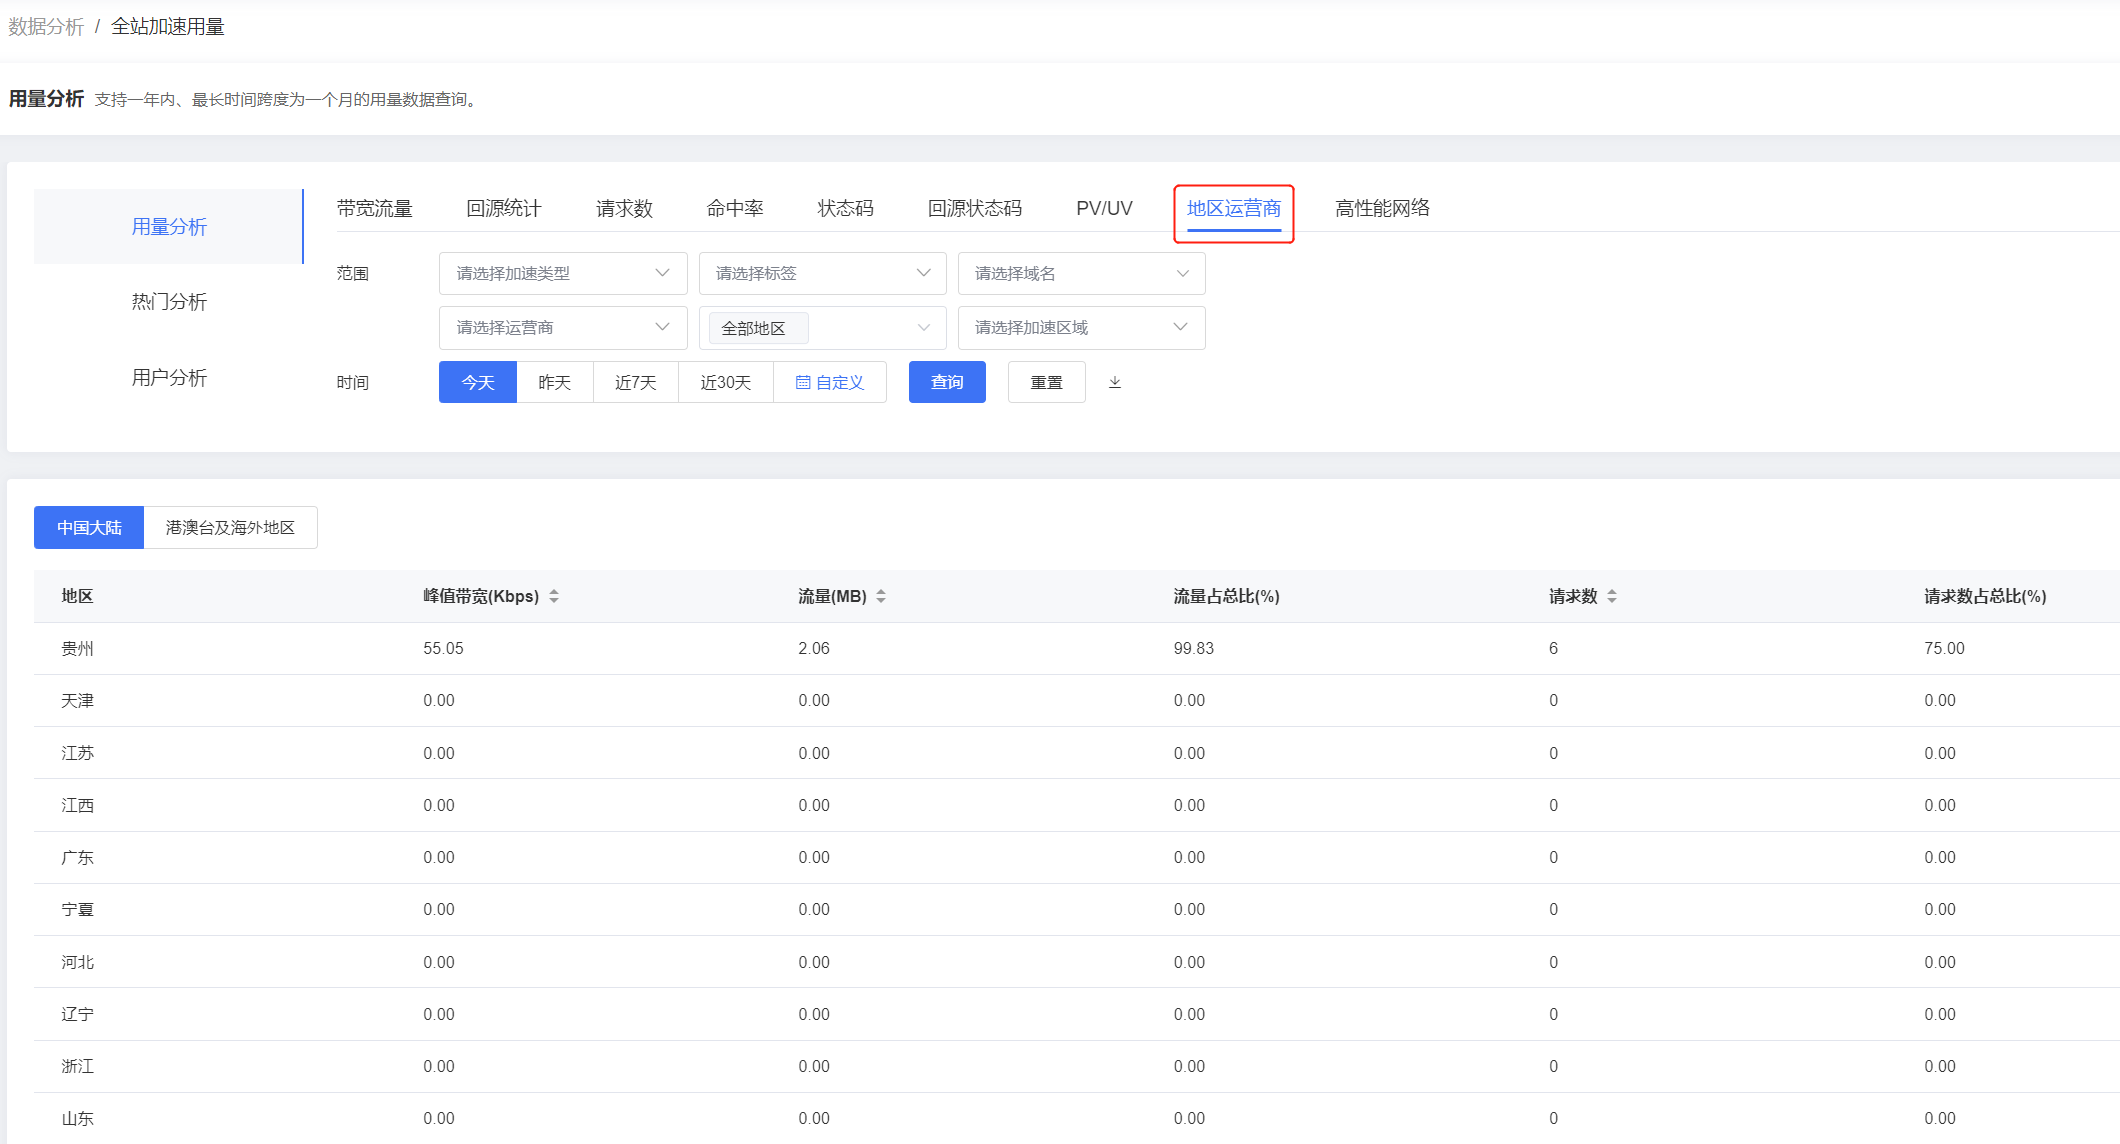This screenshot has width=2120, height=1144.
Task: Click the 辽宁 region row
Action: tap(1077, 1014)
